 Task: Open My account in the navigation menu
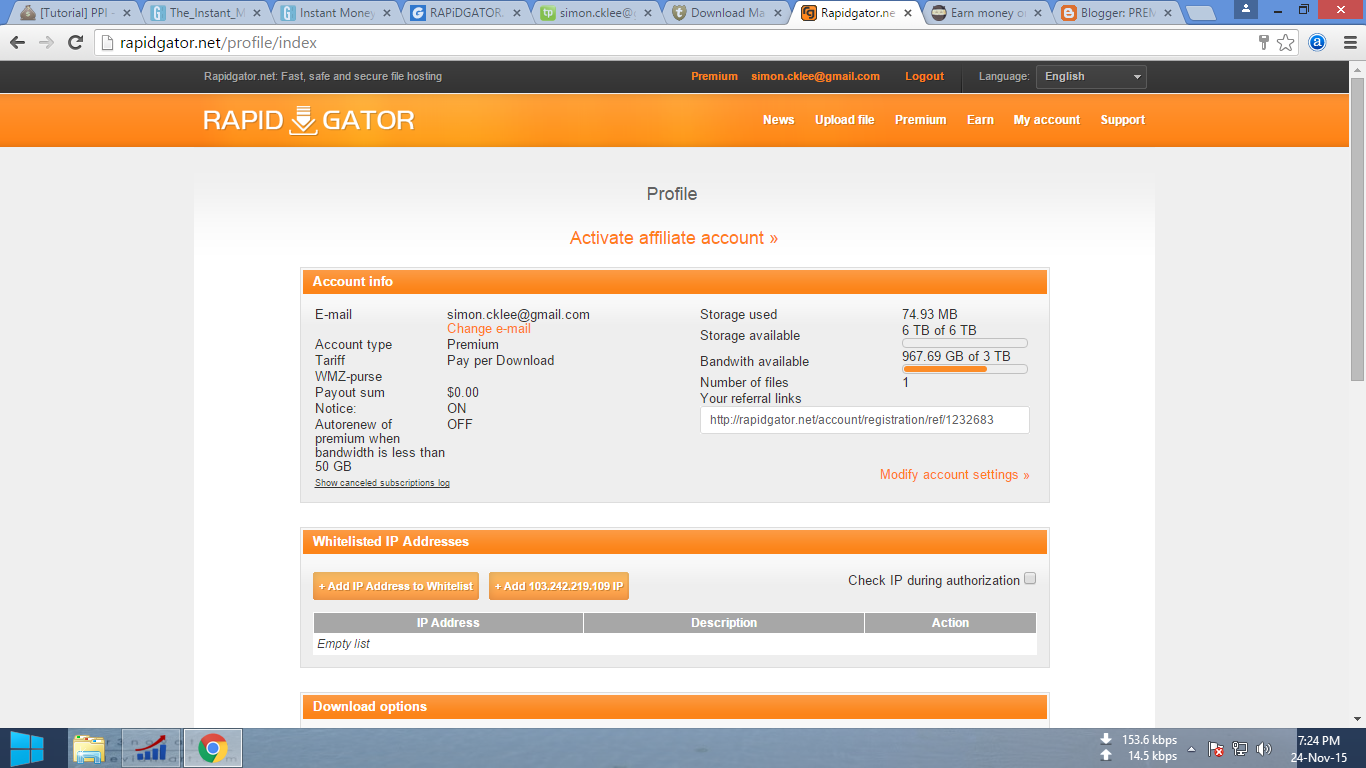tap(1046, 120)
